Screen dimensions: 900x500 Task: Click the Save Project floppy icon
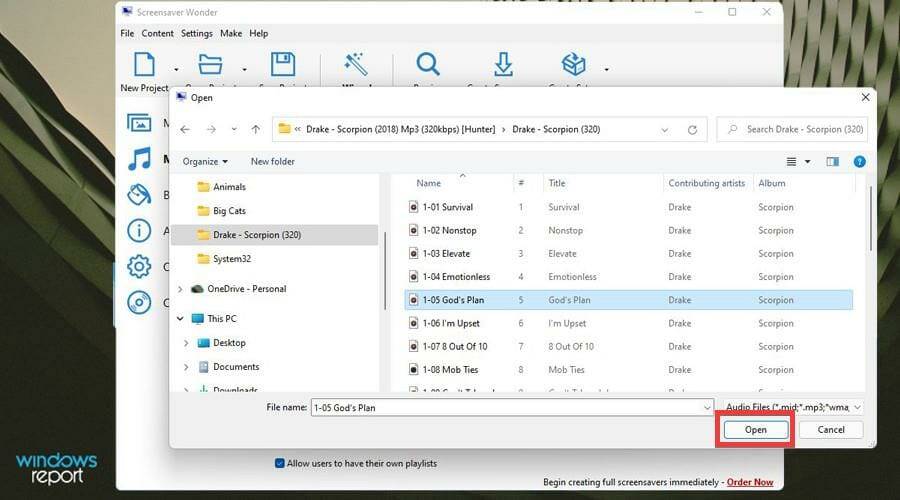pyautogui.click(x=283, y=64)
